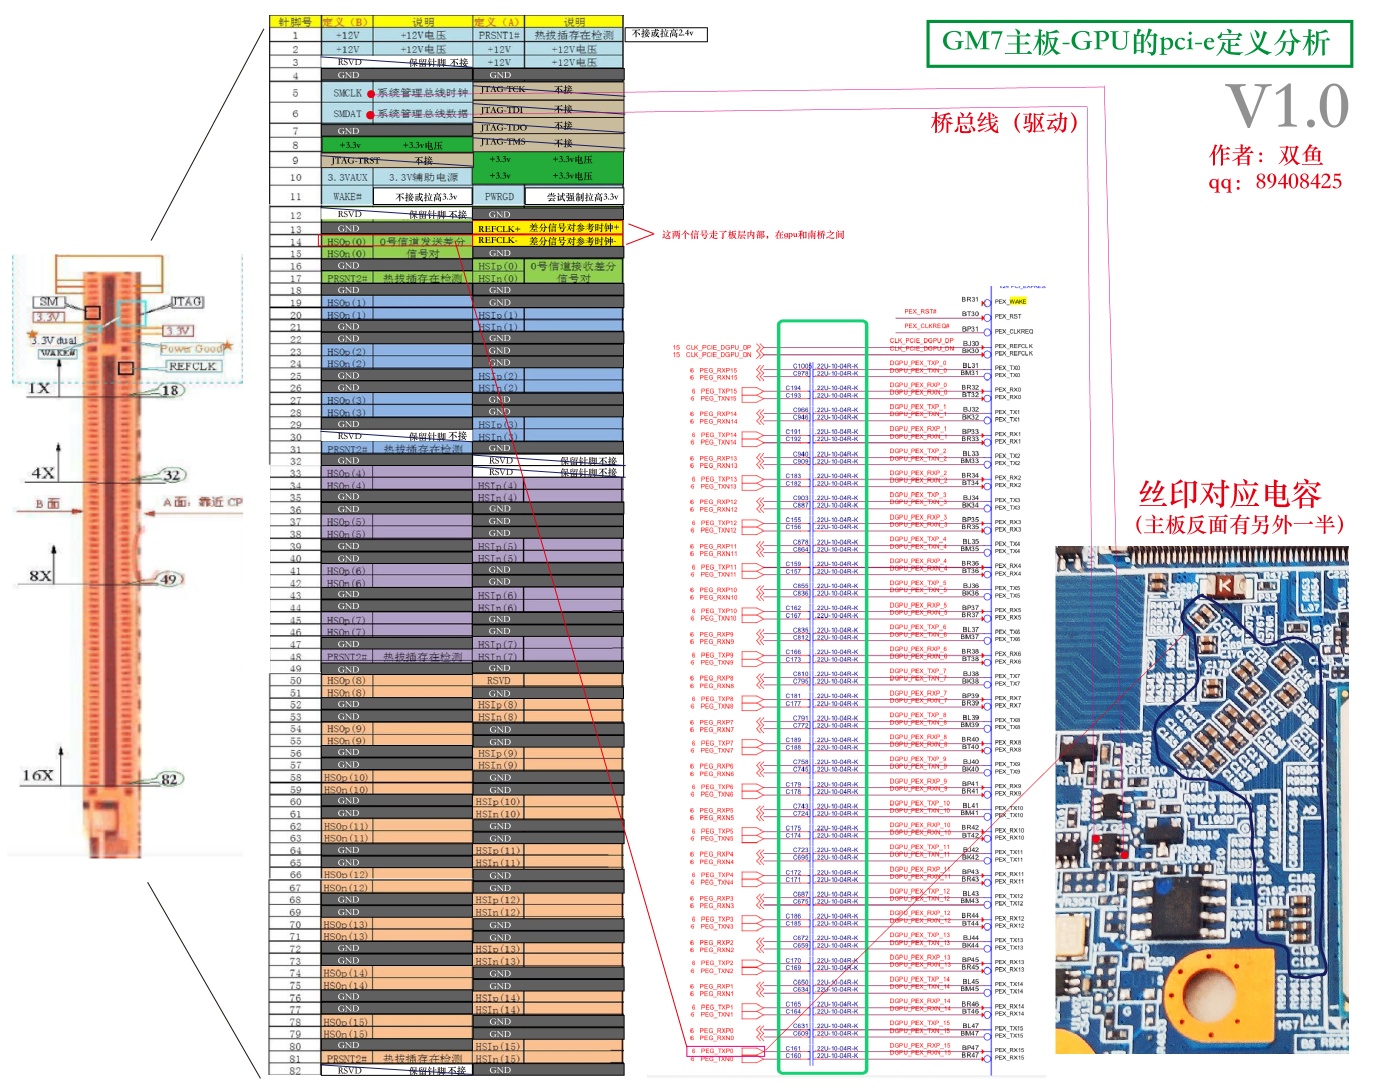Click the title 'GM7主板-GPU的pci-e定义分析'
Viewport: 1375px width, 1090px height.
[x=1137, y=43]
